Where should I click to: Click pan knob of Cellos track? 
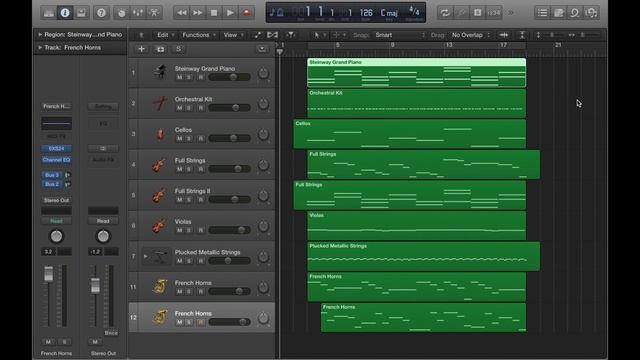pos(263,134)
